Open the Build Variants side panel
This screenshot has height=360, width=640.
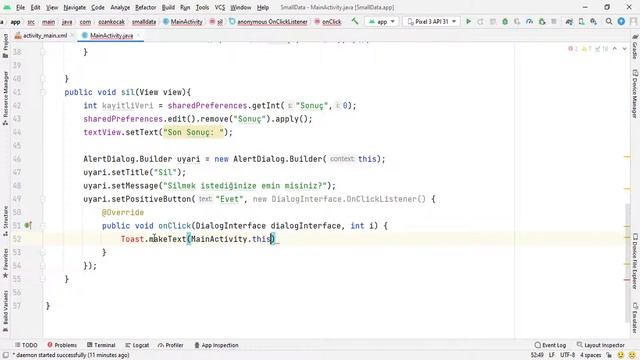click(5, 311)
